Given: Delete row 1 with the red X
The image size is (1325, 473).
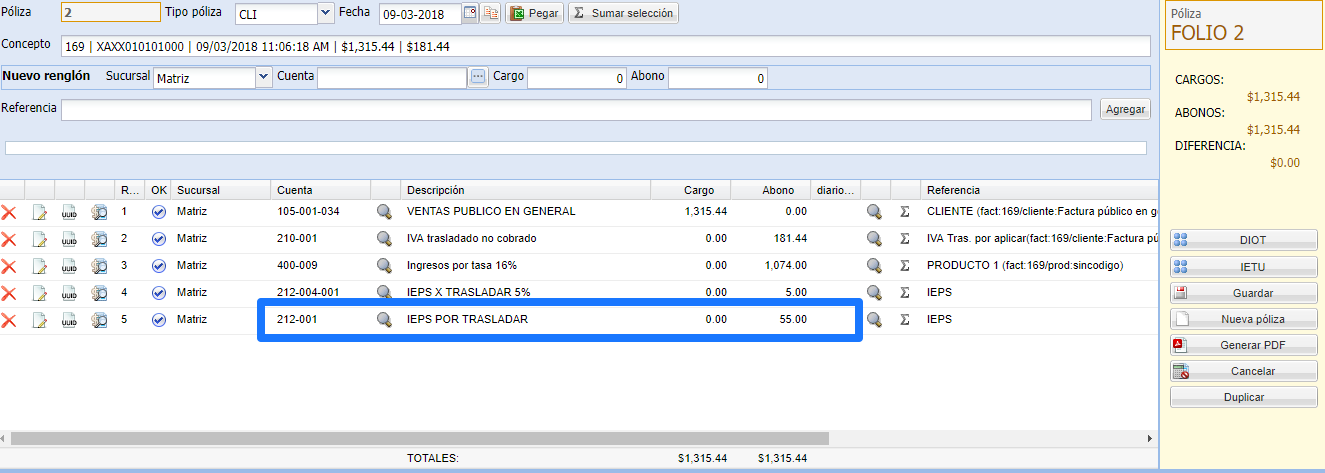Looking at the screenshot, I should 9,212.
